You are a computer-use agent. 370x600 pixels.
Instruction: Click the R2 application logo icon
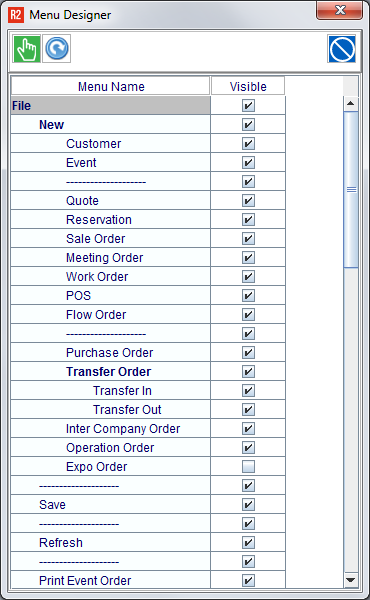16,15
